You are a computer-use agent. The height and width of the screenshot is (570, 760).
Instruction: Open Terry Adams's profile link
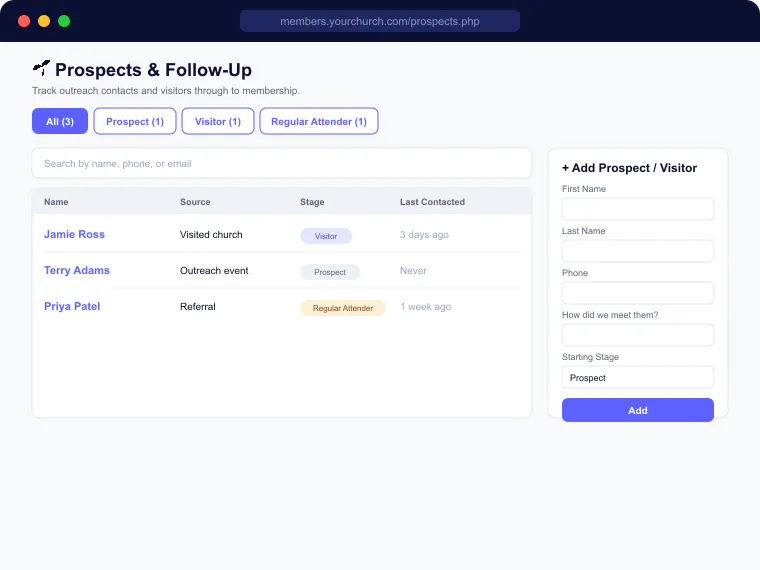pos(77,270)
